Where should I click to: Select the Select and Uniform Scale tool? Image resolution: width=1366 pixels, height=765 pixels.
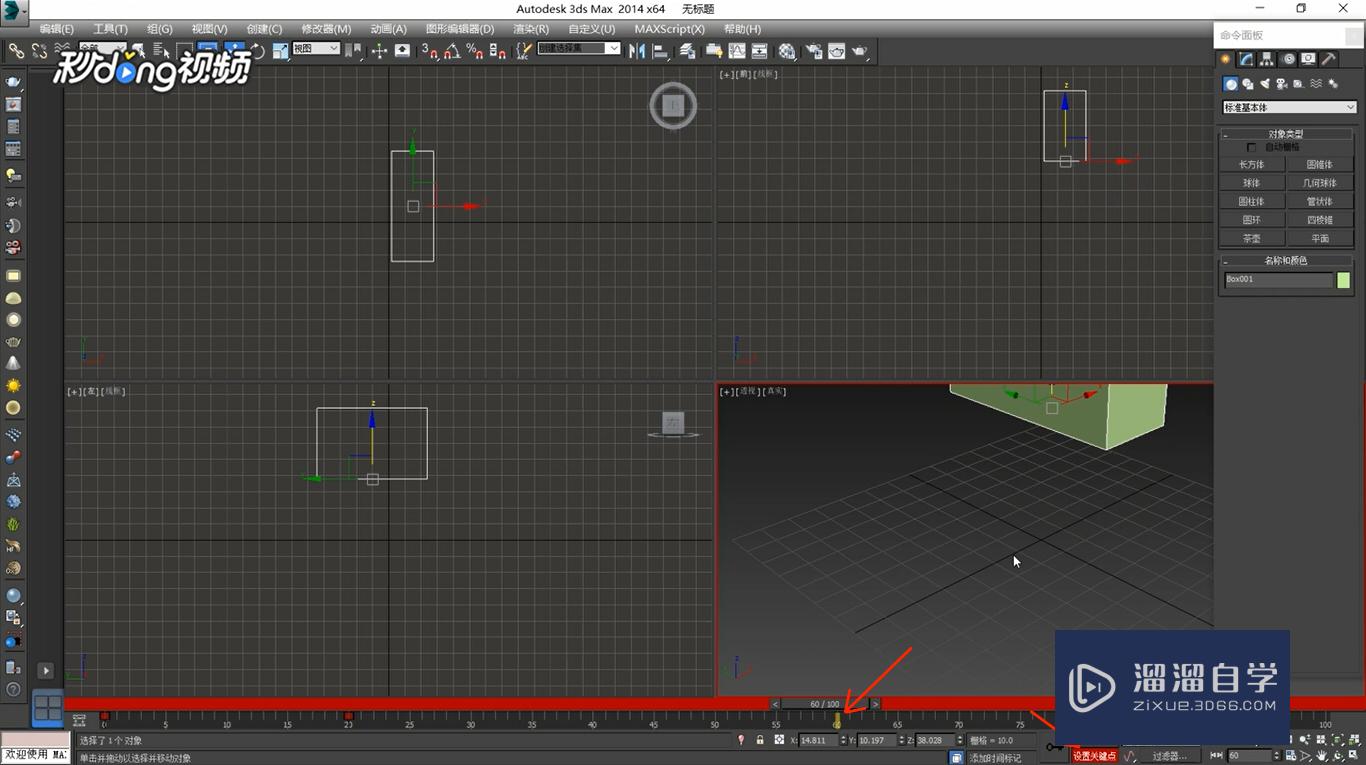click(281, 50)
